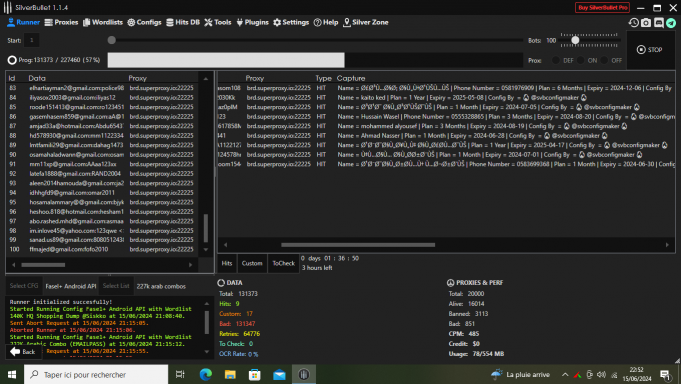Select the DEF proxy mode radio
The width and height of the screenshot is (681, 384).
click(555, 60)
